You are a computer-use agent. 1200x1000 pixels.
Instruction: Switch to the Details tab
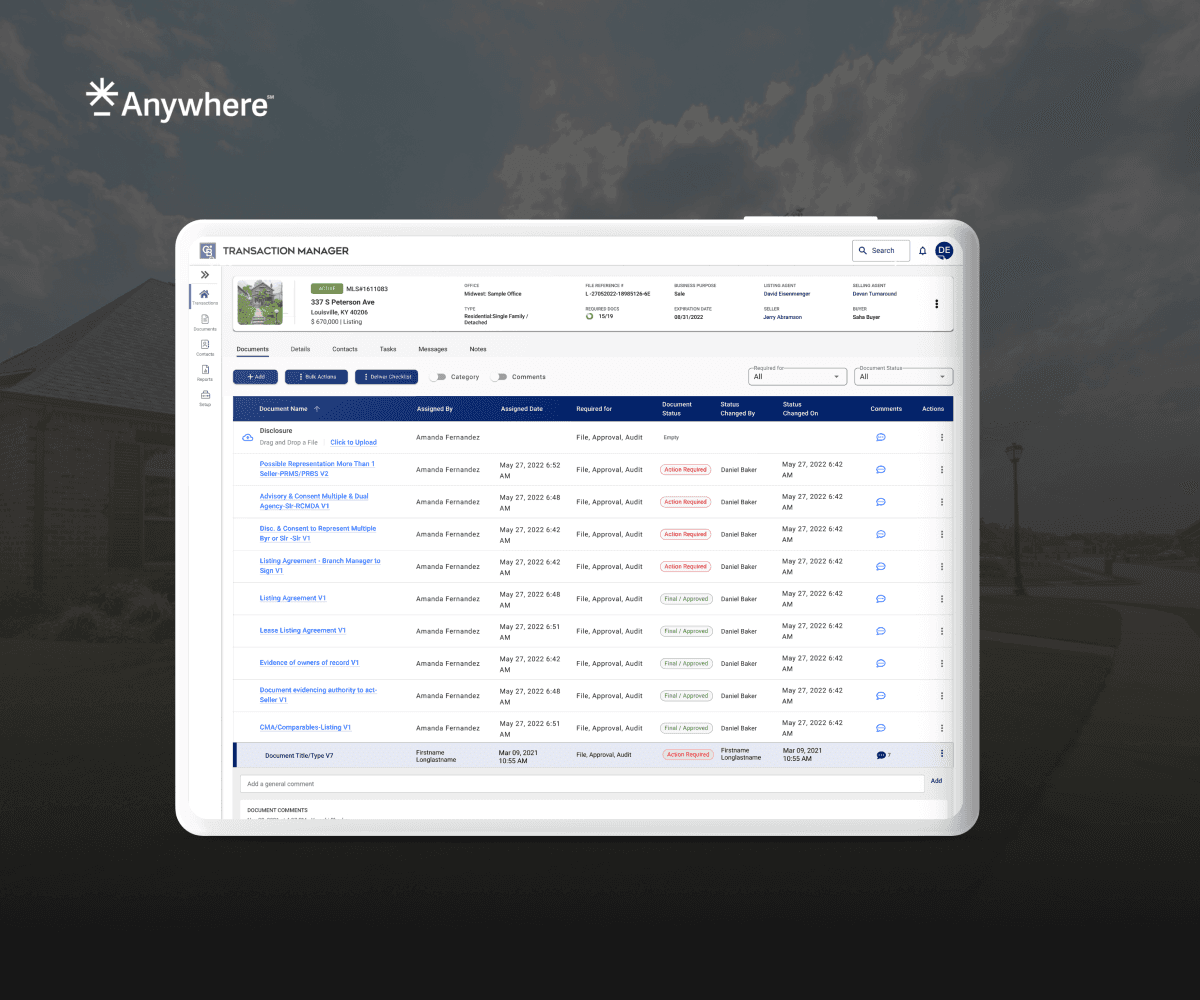[x=300, y=349]
